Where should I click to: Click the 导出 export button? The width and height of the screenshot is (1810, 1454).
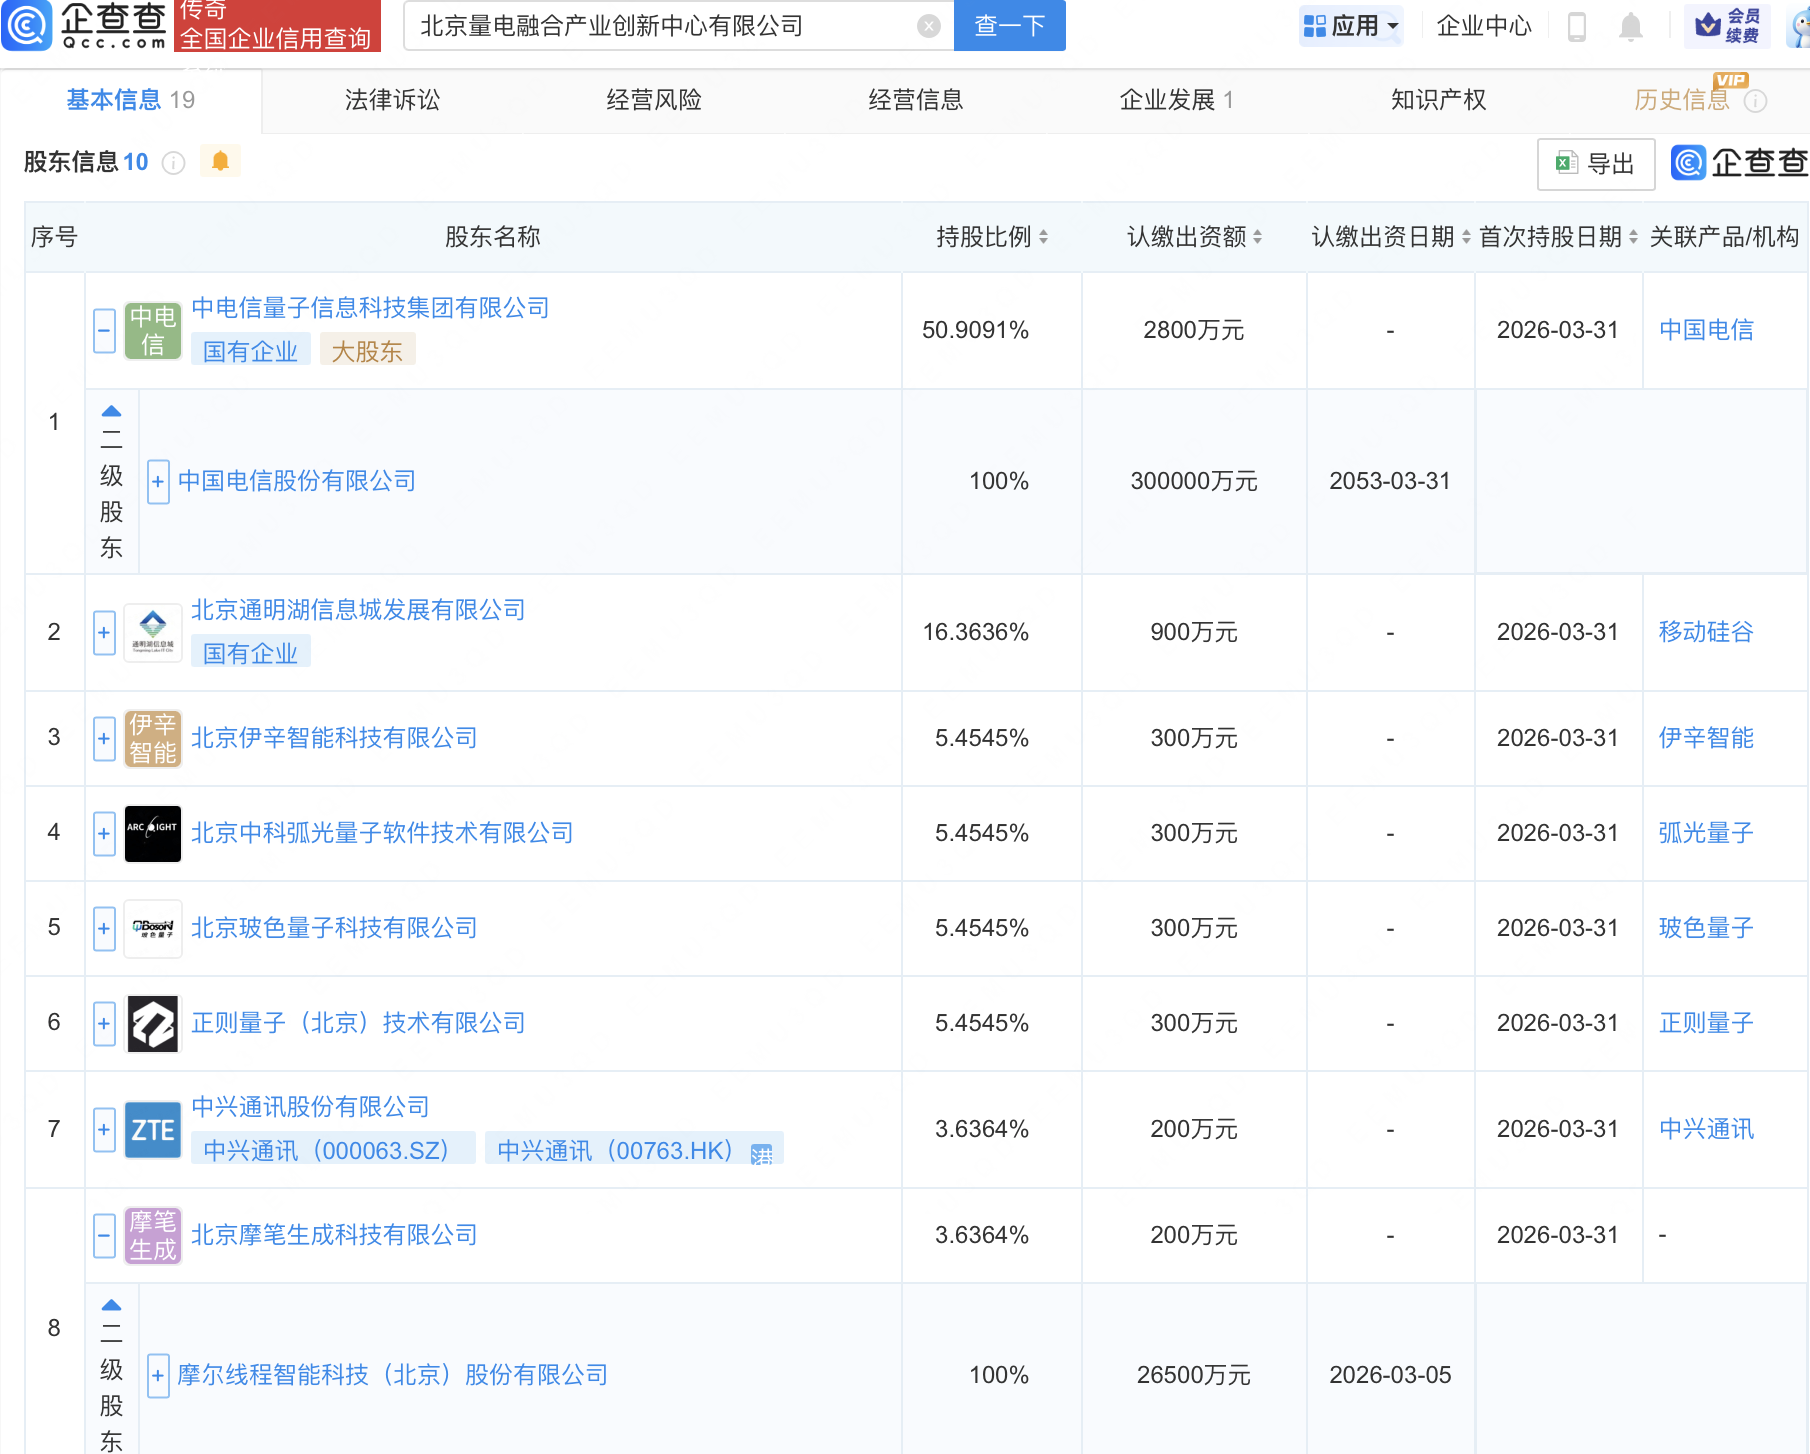[1595, 164]
